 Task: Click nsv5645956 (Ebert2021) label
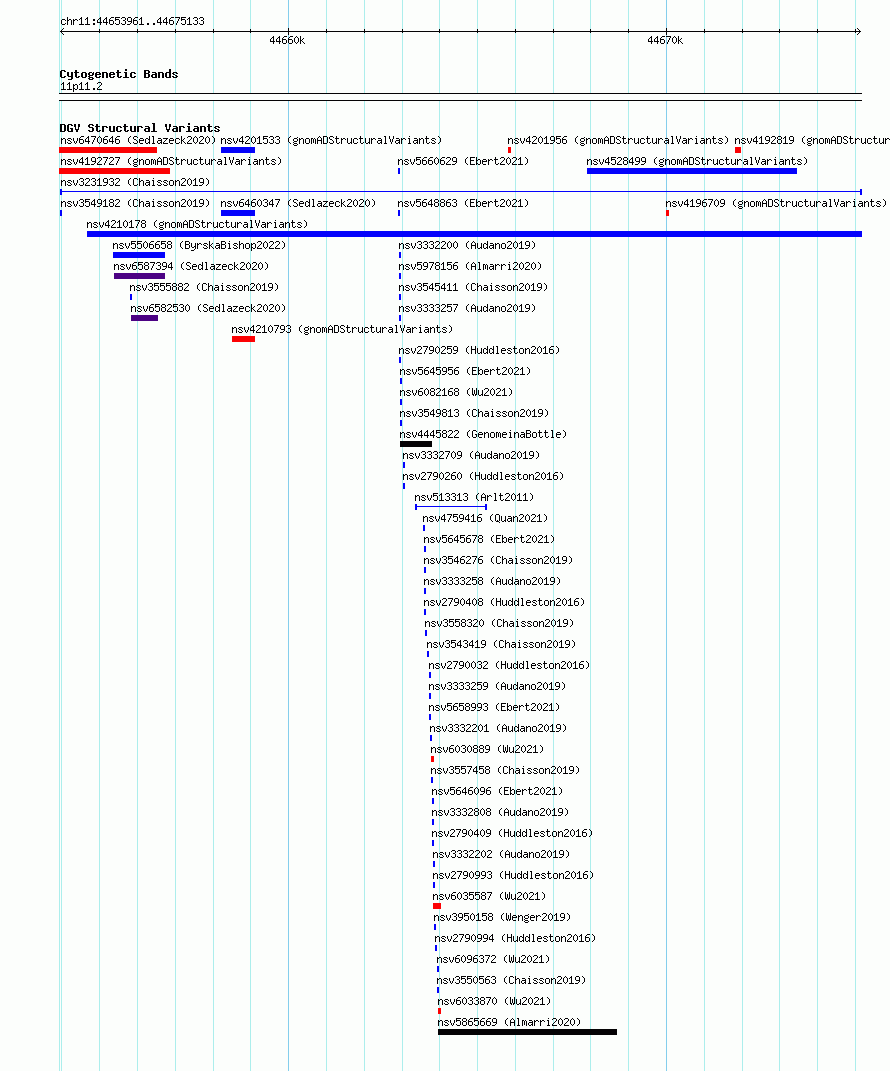(465, 372)
